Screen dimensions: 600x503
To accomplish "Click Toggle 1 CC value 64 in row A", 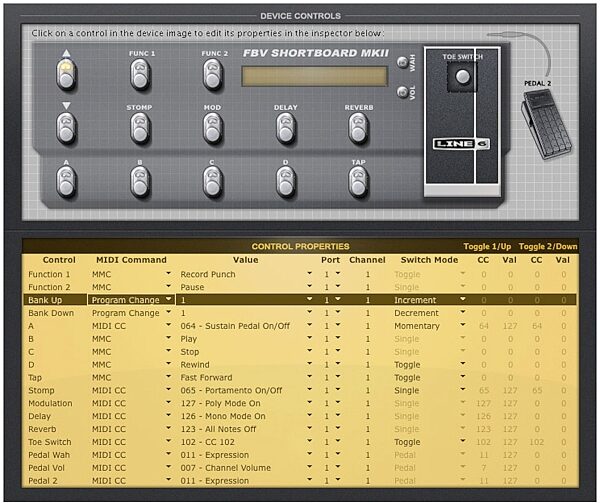I will coord(484,326).
